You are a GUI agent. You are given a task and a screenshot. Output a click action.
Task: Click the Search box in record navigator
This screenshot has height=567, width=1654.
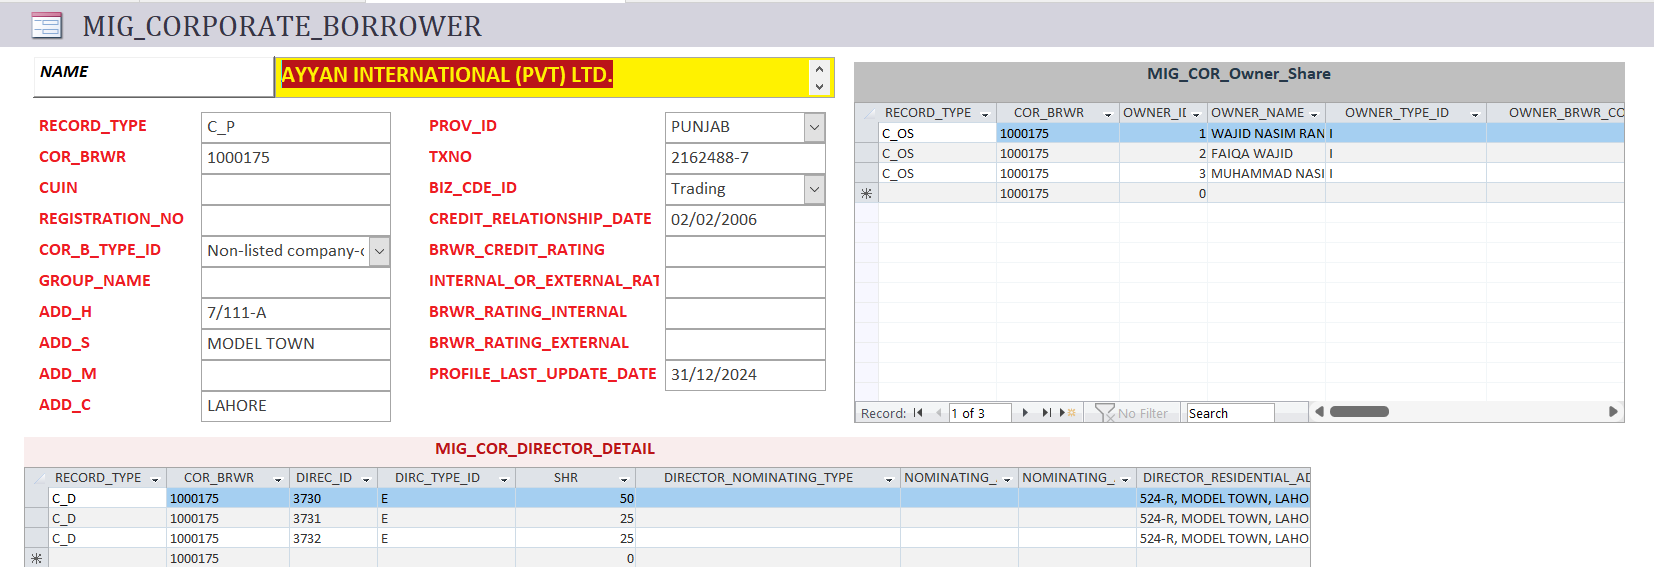pos(1229,413)
